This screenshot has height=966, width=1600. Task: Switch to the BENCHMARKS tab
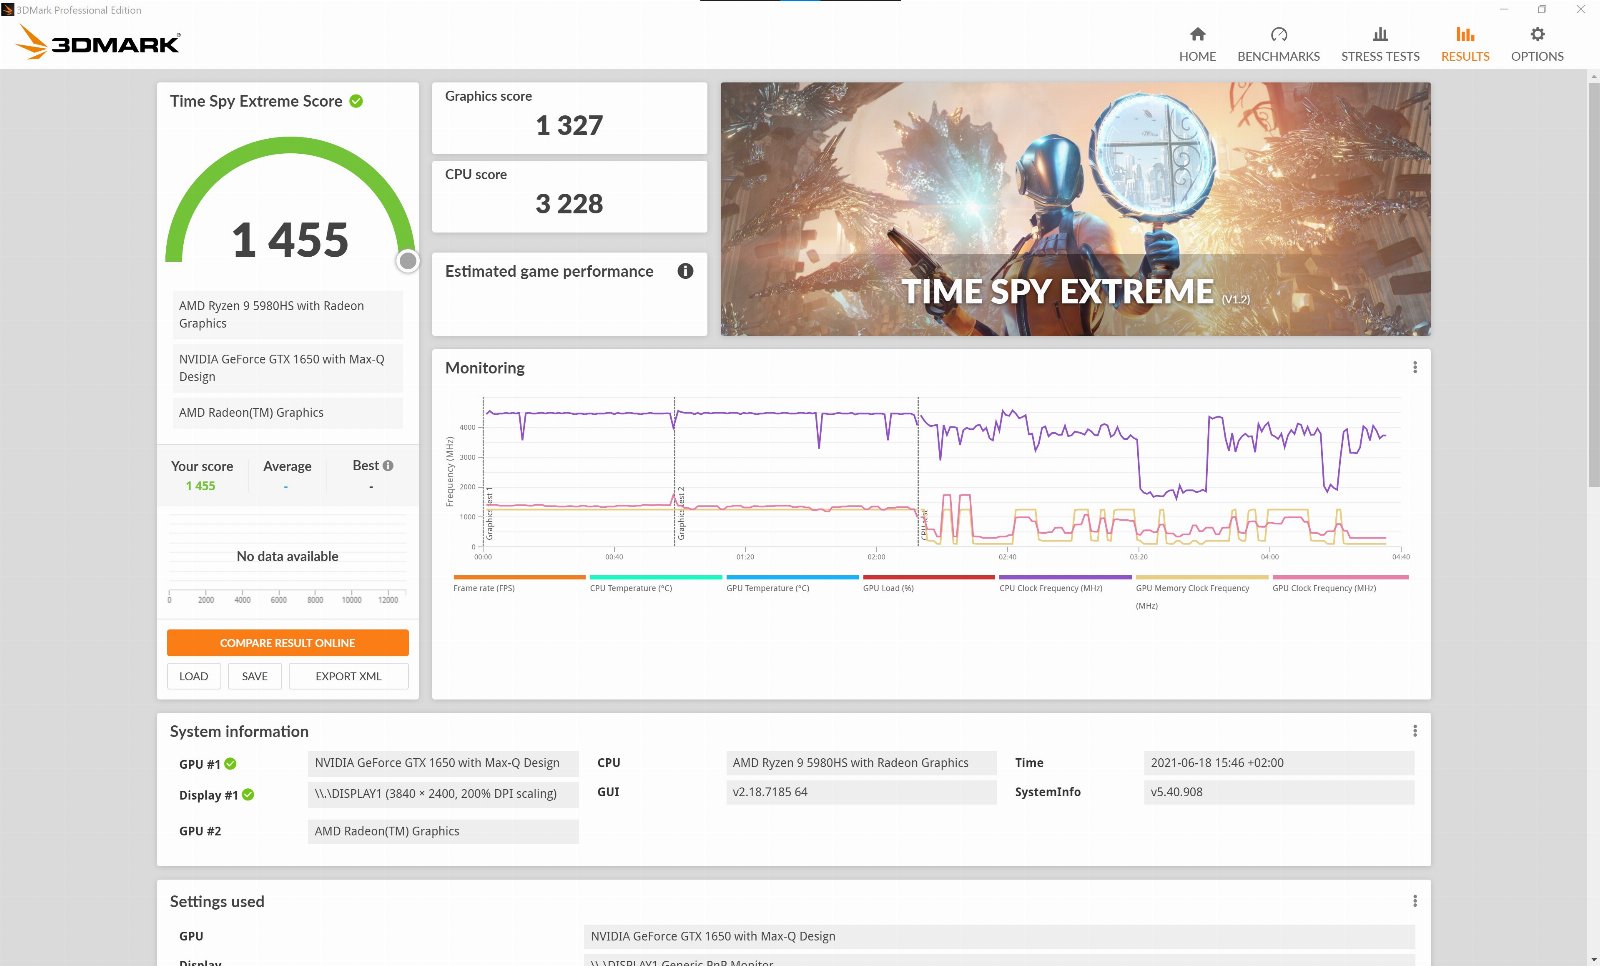pyautogui.click(x=1278, y=44)
